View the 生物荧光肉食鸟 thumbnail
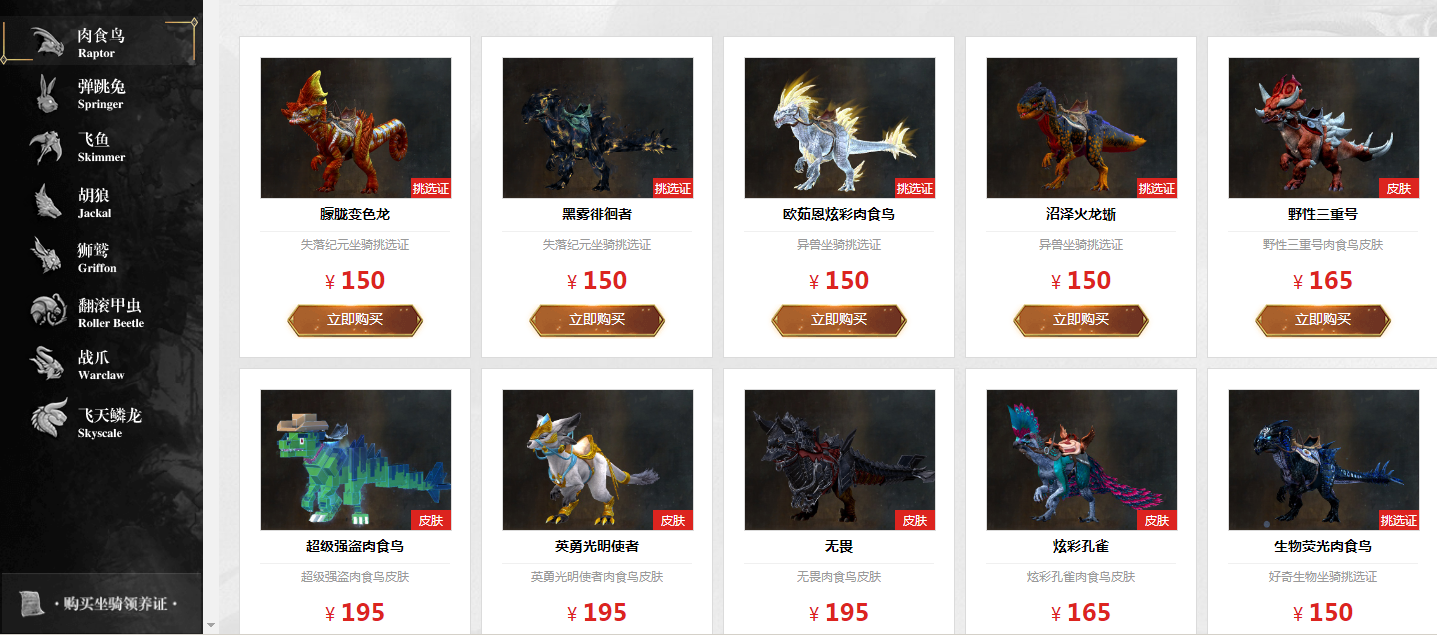This screenshot has width=1437, height=636. pyautogui.click(x=1323, y=460)
